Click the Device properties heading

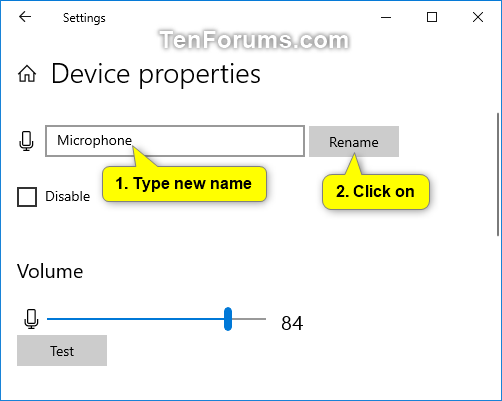pyautogui.click(x=156, y=74)
